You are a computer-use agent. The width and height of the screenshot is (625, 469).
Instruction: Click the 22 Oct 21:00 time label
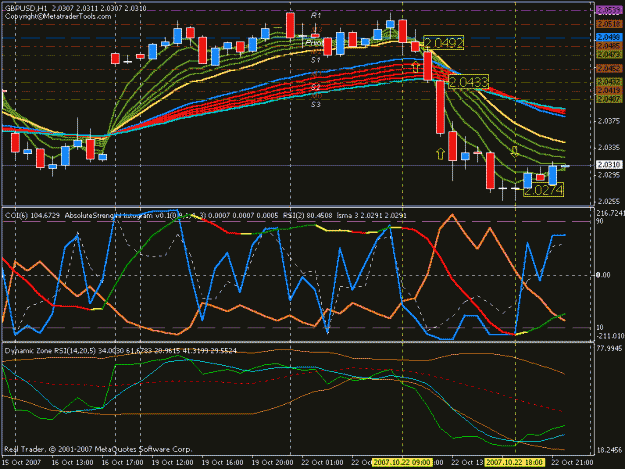tap(572, 463)
